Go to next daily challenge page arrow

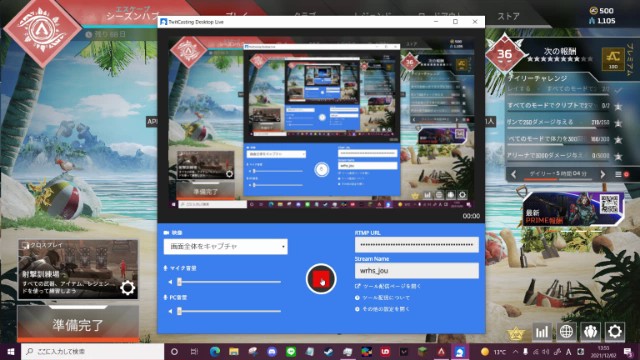click(603, 174)
